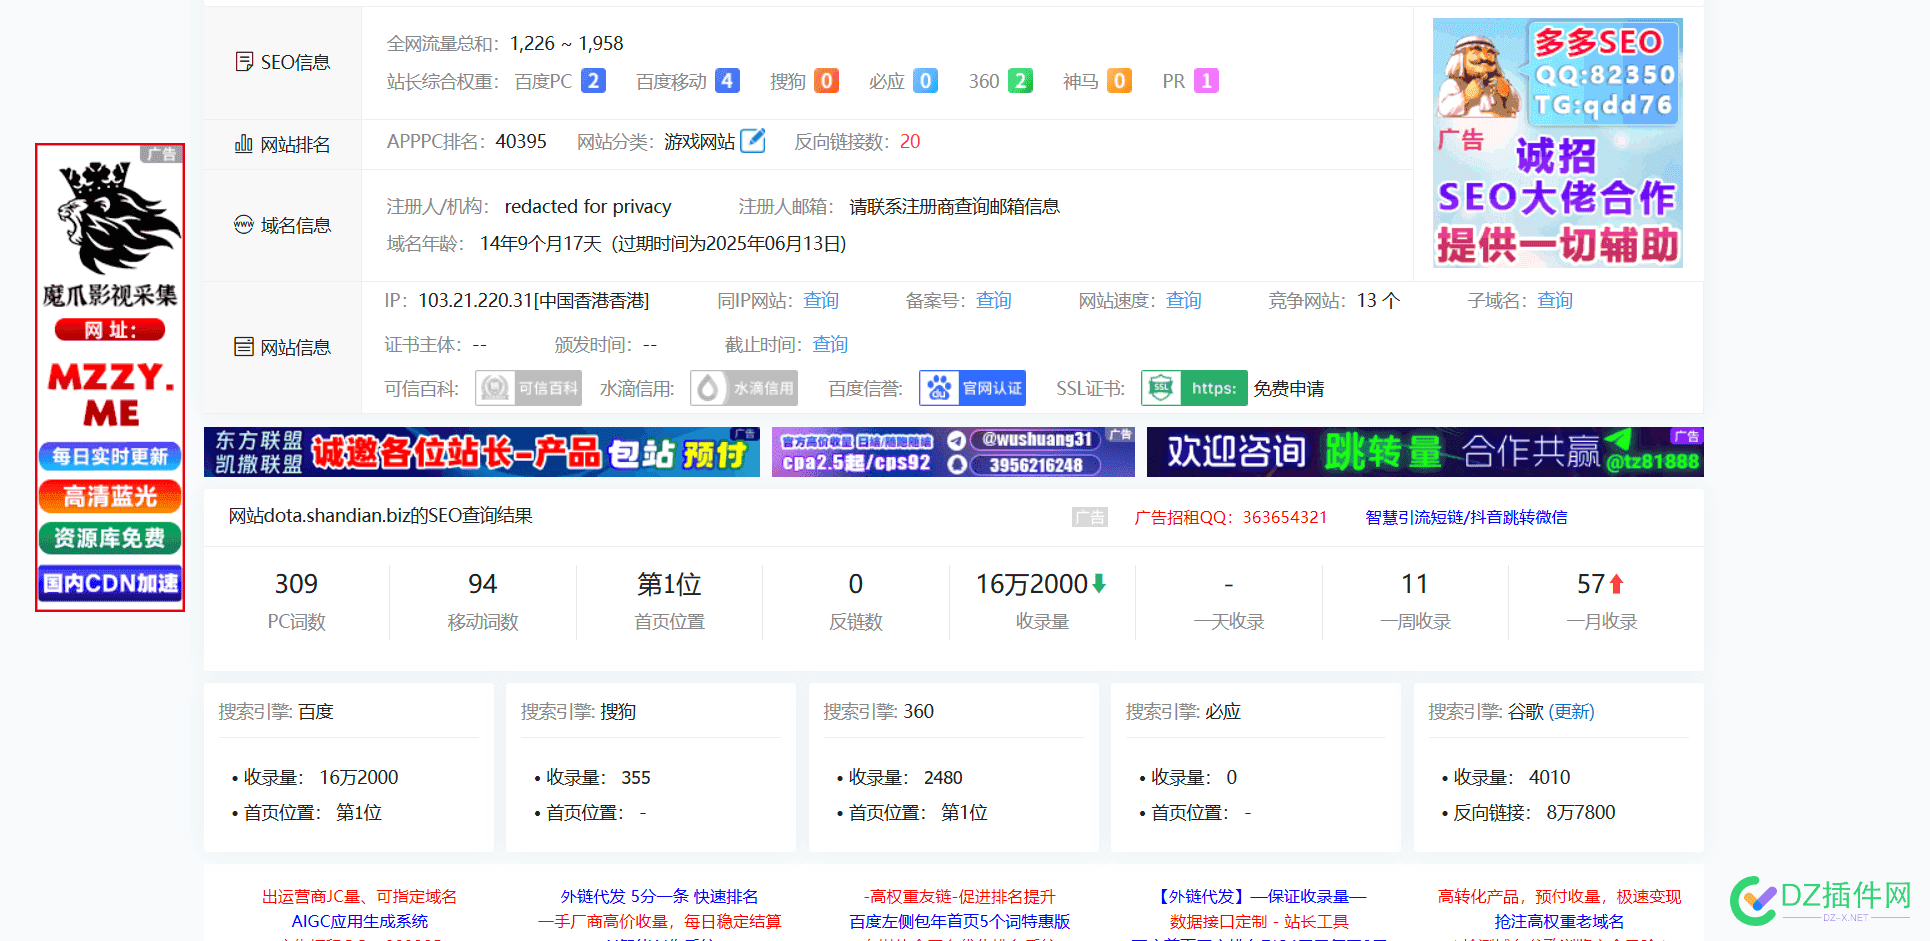This screenshot has height=941, width=1930.
Task: Click 广告招租QQ: 363654321 text
Action: tap(1231, 517)
